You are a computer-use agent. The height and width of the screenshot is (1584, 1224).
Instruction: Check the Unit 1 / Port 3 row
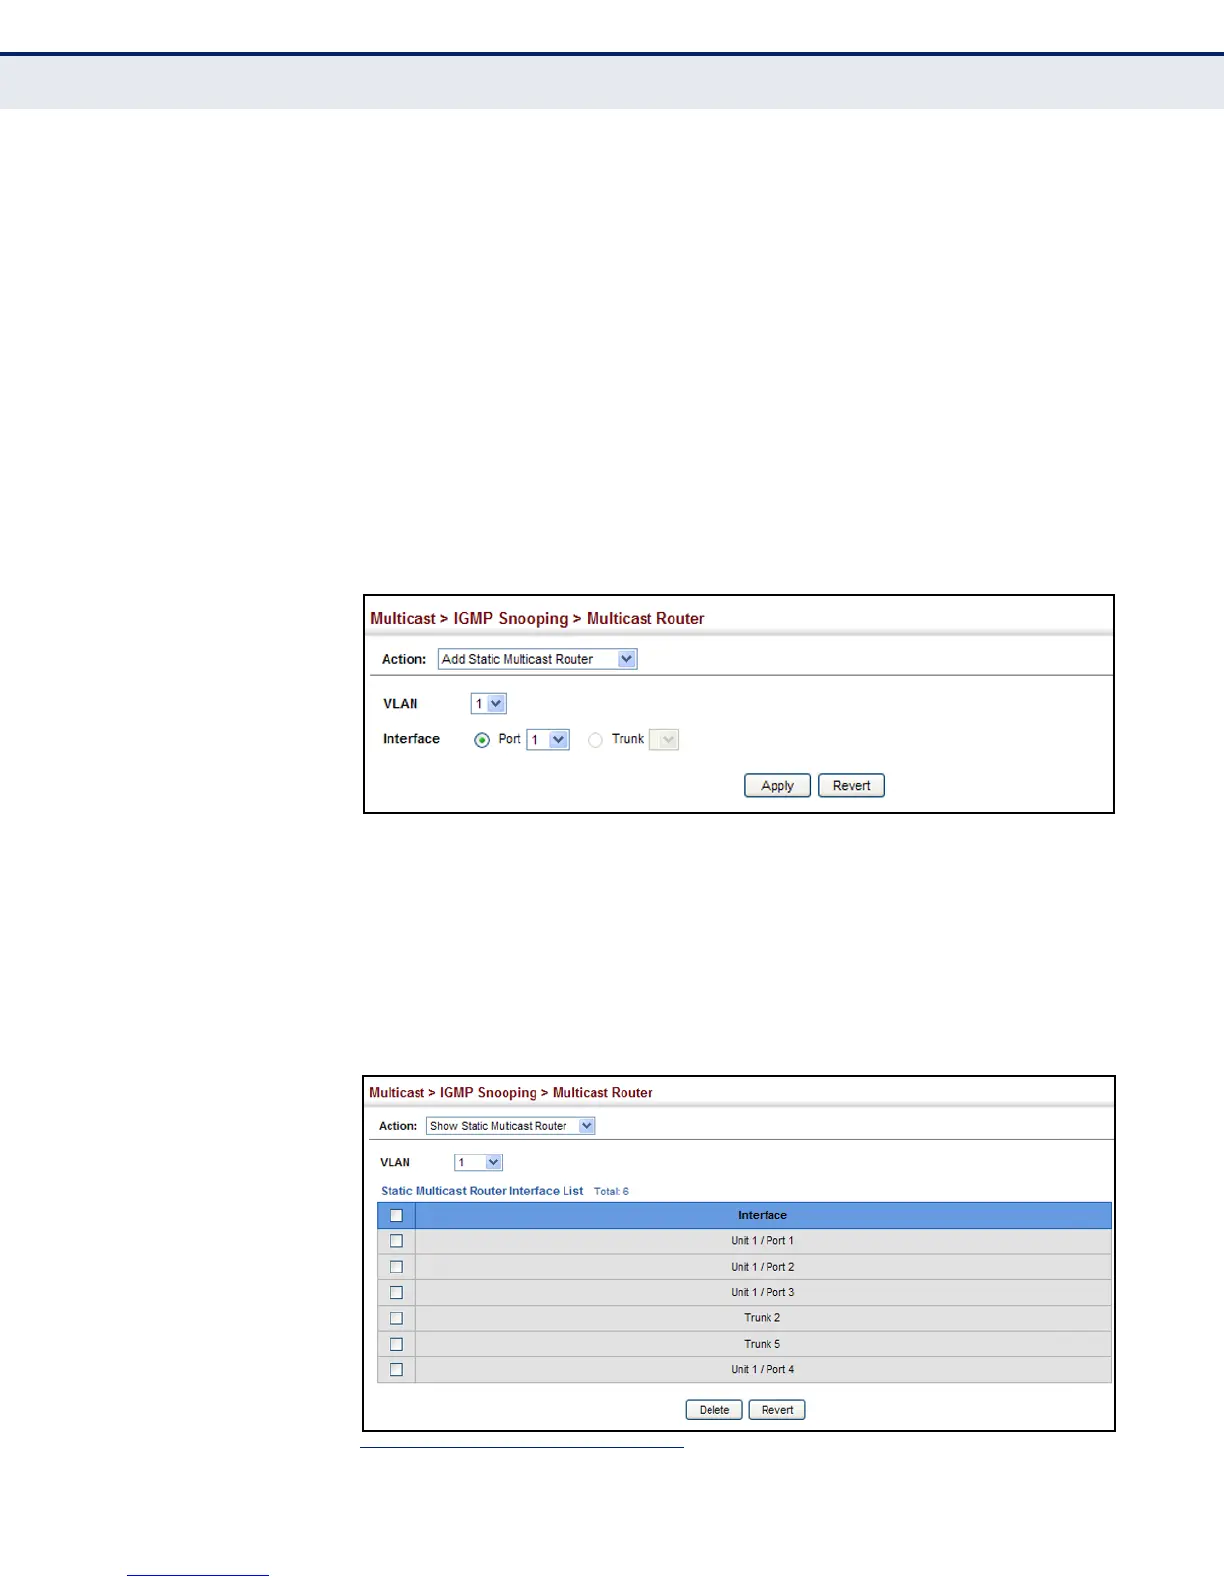396,1293
